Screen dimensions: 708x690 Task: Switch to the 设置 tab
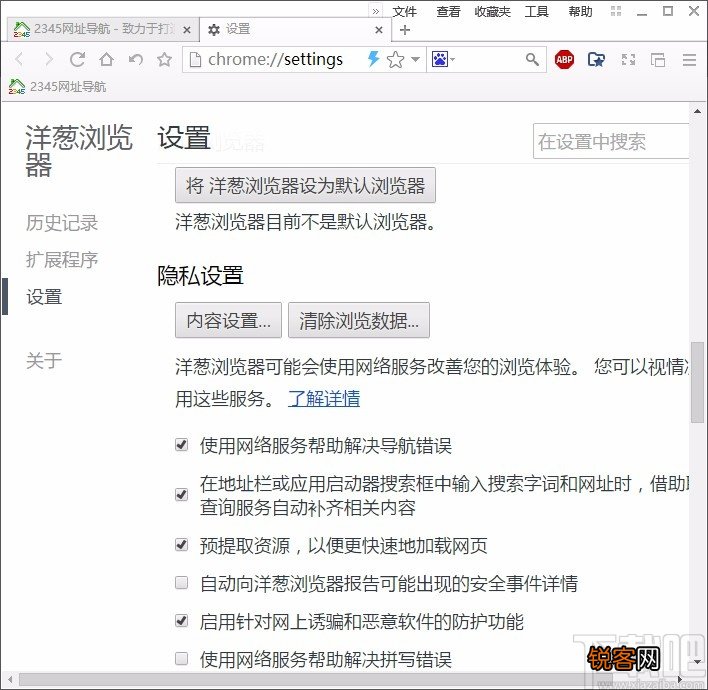pyautogui.click(x=296, y=29)
